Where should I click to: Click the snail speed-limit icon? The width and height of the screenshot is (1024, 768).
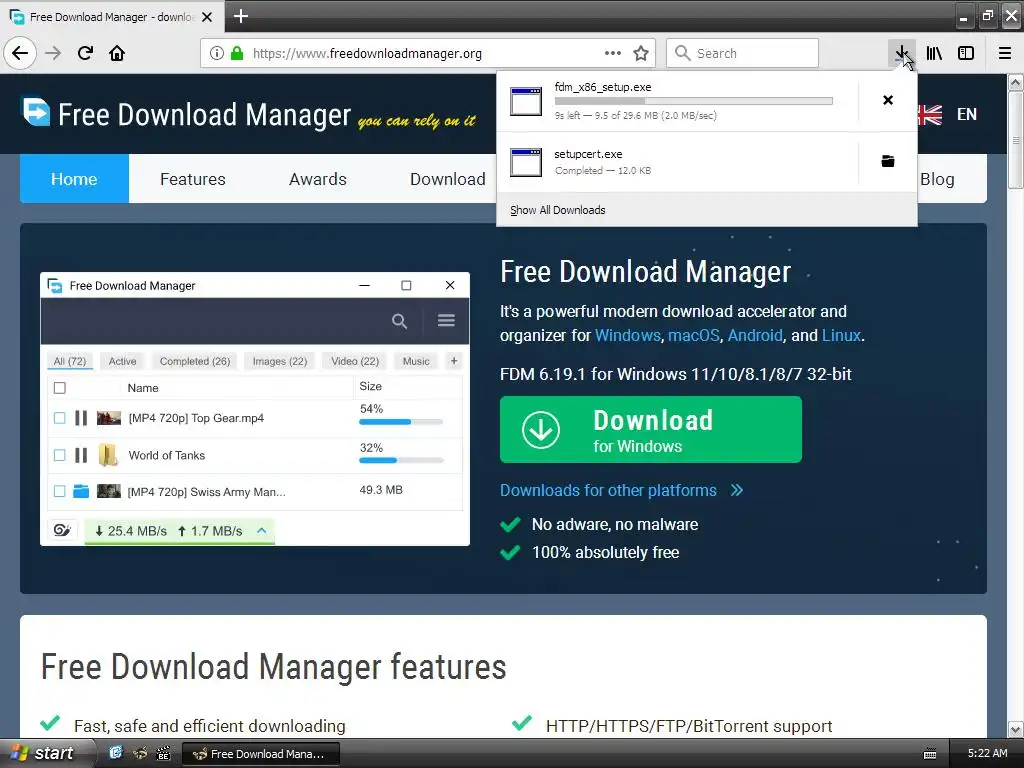pos(62,530)
